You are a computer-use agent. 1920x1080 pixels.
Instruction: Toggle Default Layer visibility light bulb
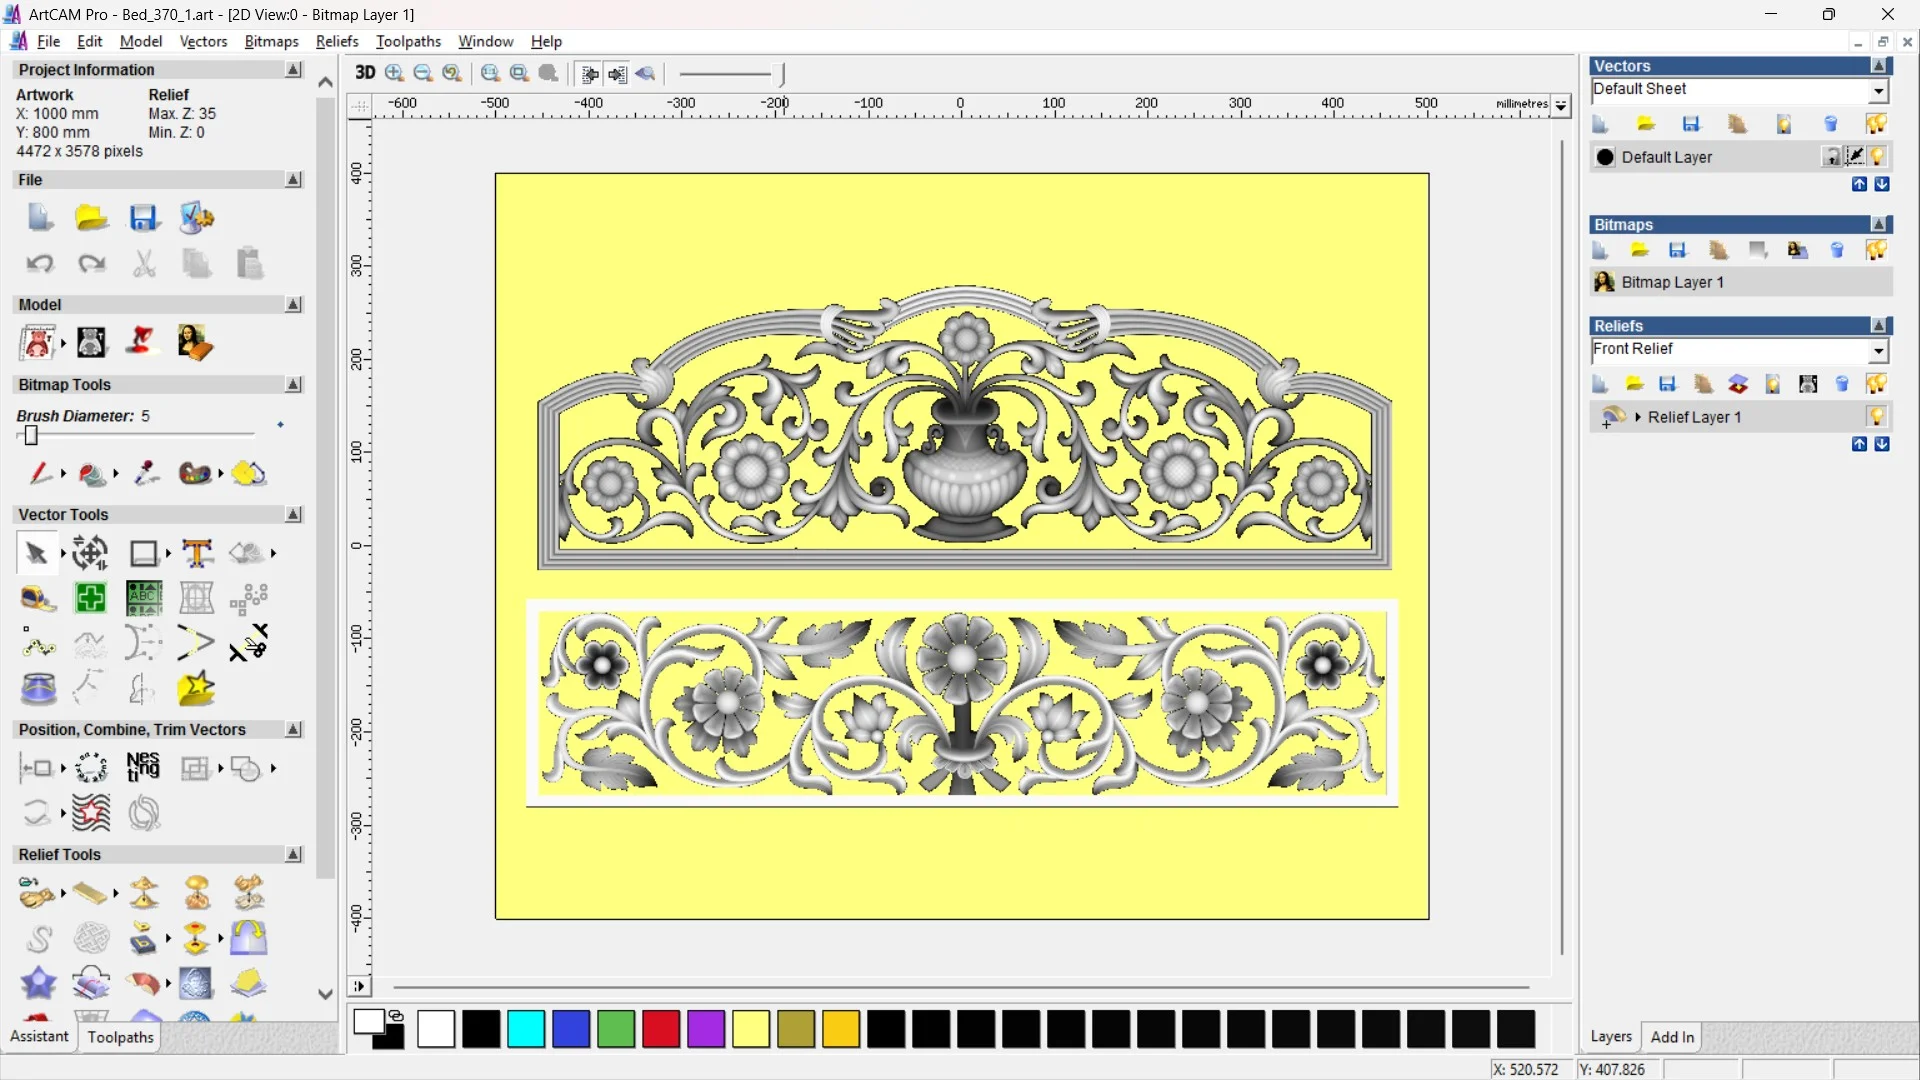point(1878,157)
